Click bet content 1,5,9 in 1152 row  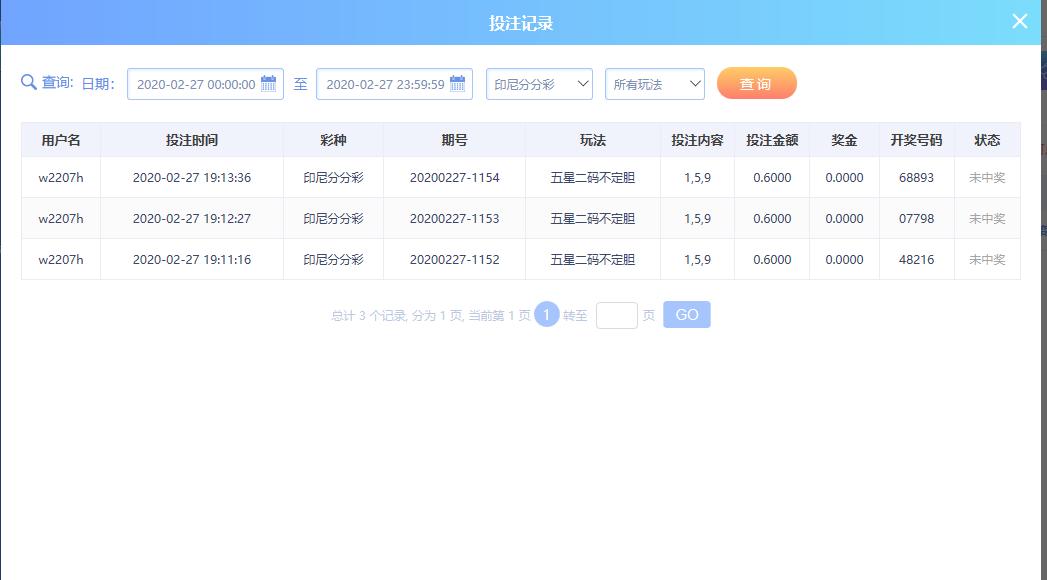tap(697, 260)
